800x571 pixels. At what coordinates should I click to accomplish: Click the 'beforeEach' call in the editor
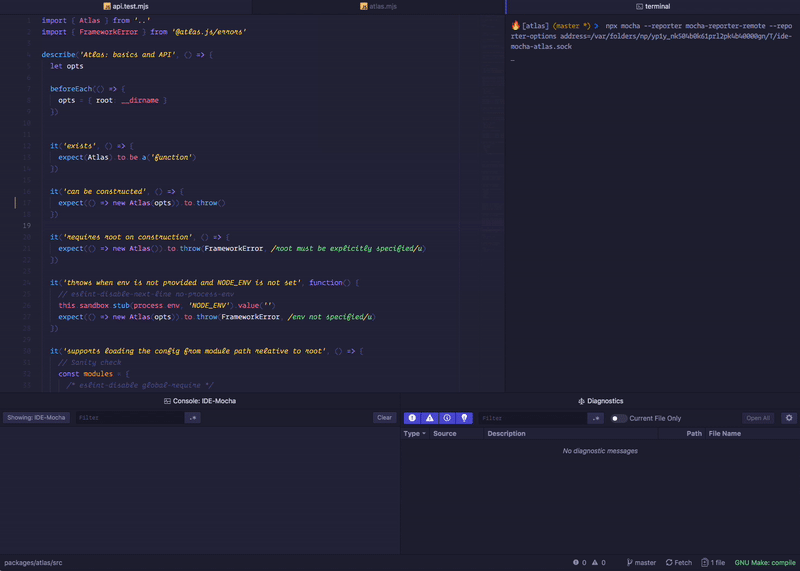pos(71,89)
